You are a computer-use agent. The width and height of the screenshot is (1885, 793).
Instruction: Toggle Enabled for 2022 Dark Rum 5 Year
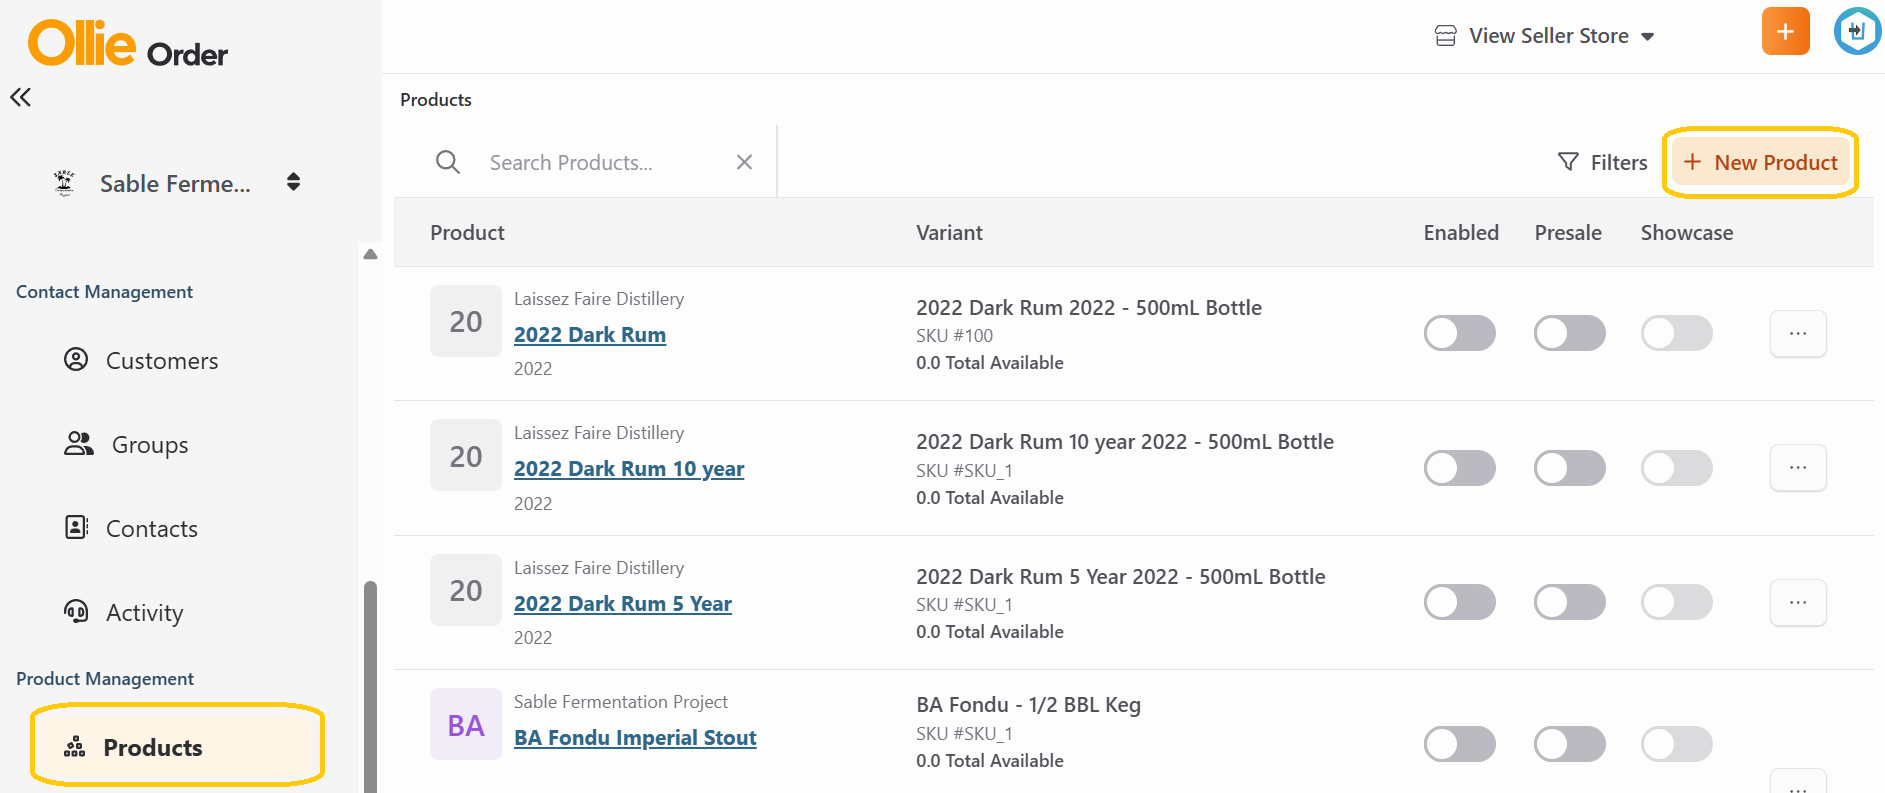click(x=1460, y=602)
